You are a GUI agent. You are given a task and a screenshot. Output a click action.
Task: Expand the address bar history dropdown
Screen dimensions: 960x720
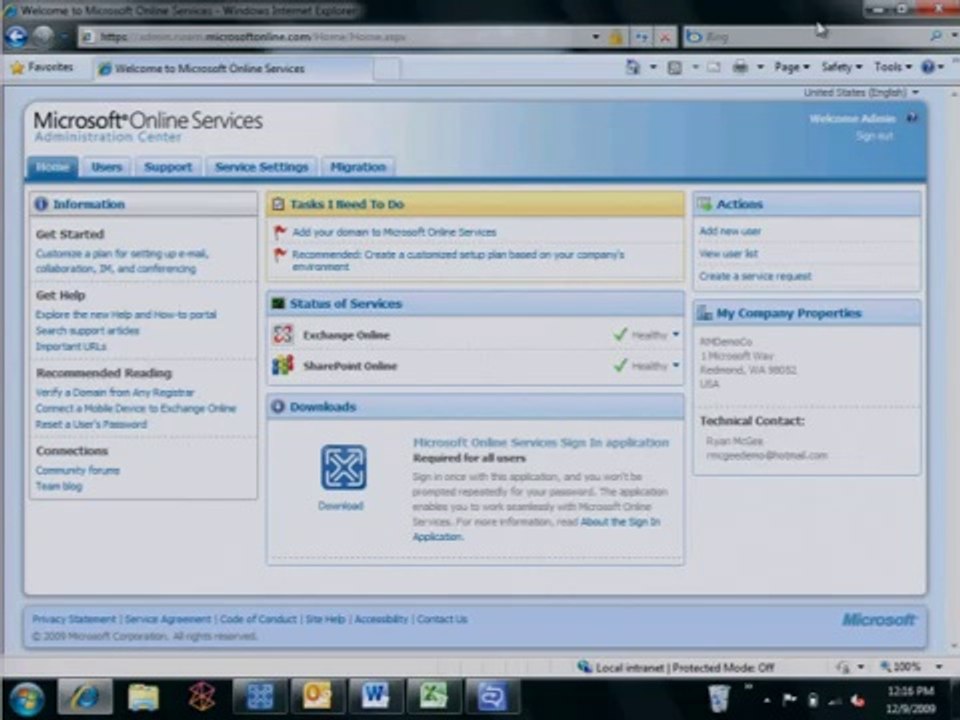tap(596, 37)
